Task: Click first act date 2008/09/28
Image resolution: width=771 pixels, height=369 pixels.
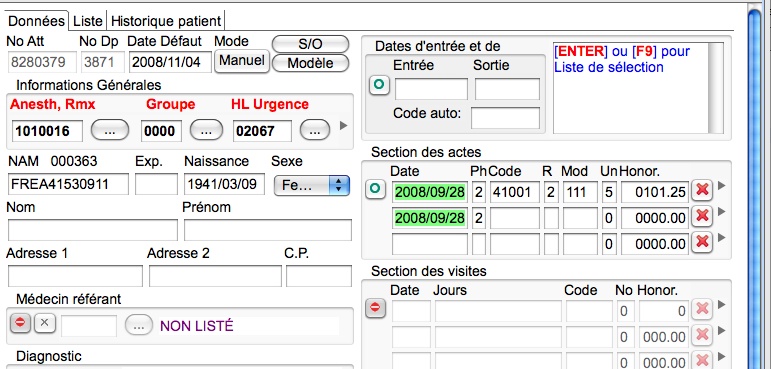Action: (430, 192)
